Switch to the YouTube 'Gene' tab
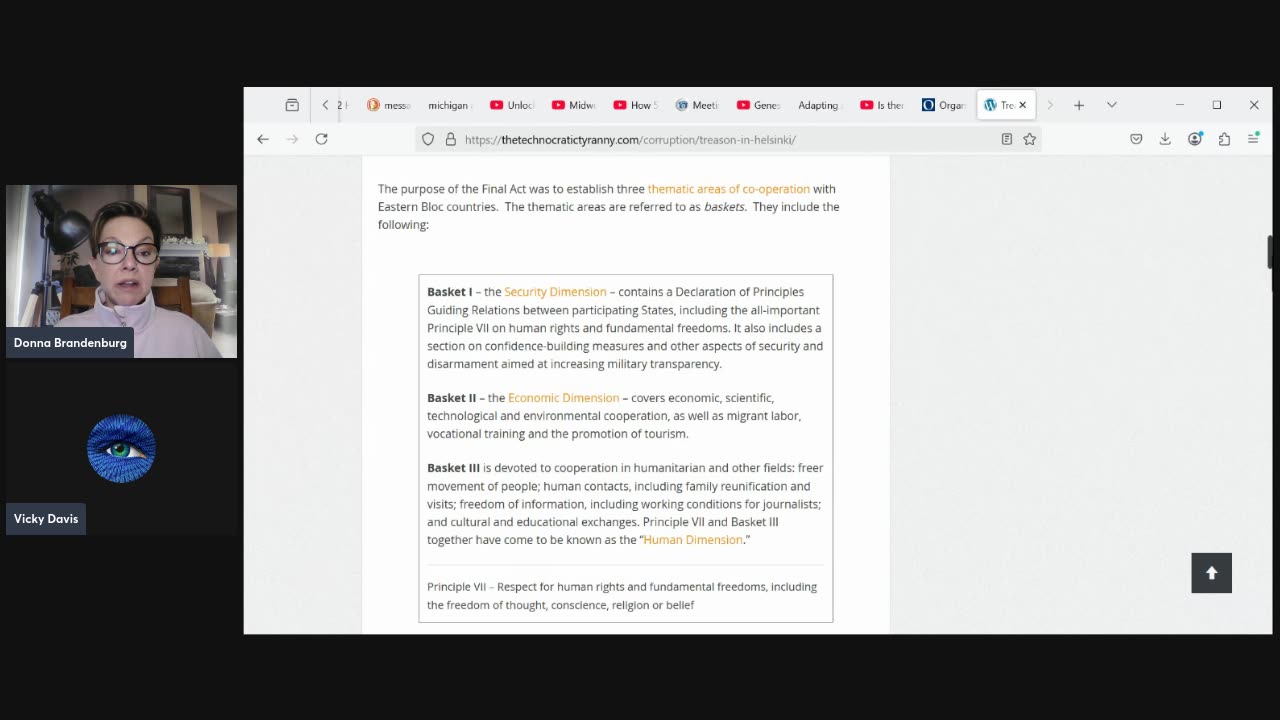1280x720 pixels. pos(759,105)
